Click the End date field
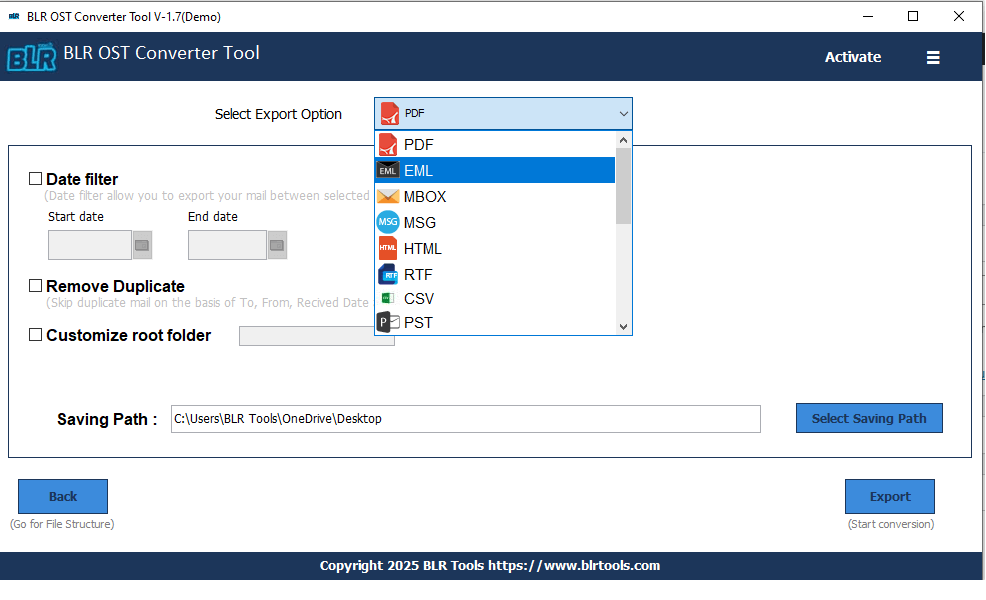 228,245
